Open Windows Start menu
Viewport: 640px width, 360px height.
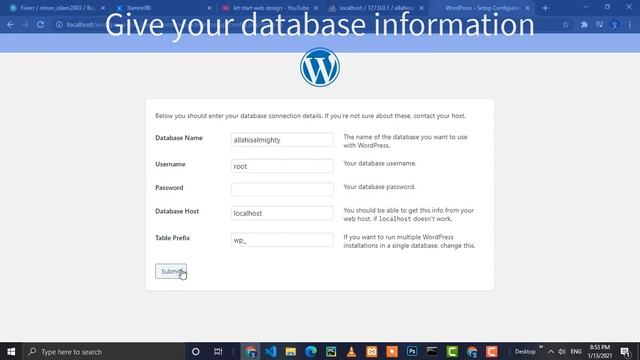point(11,351)
